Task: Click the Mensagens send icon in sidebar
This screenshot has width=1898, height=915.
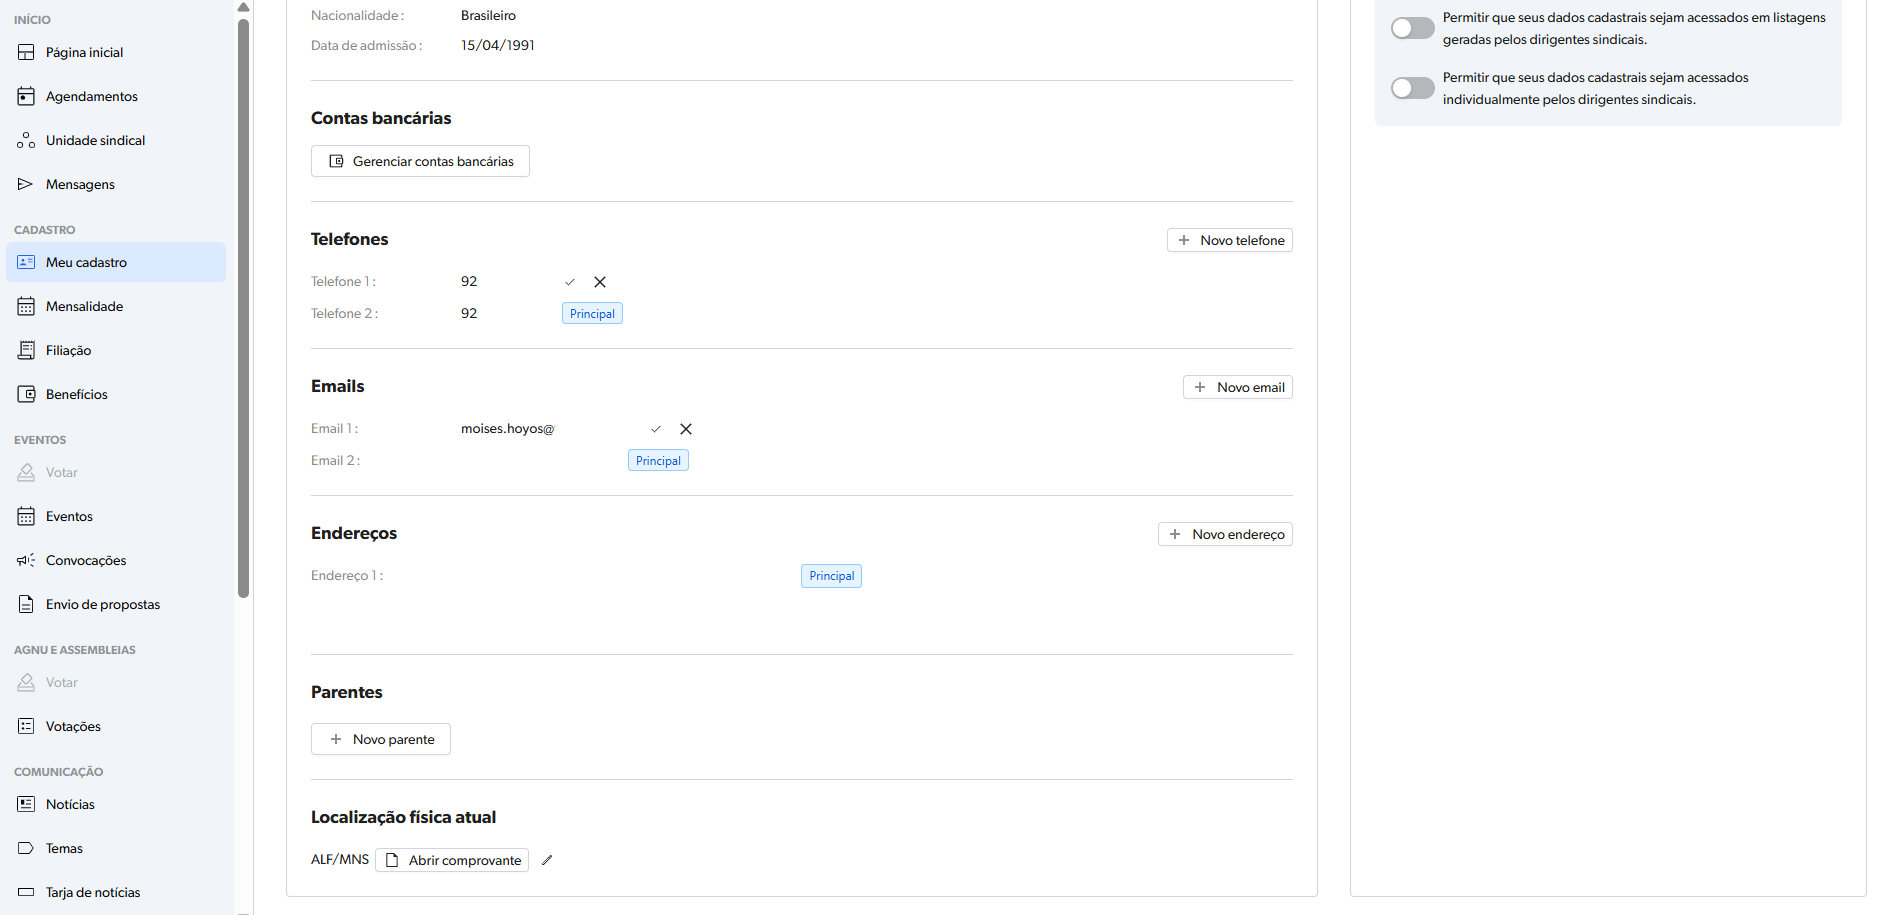Action: coord(26,184)
